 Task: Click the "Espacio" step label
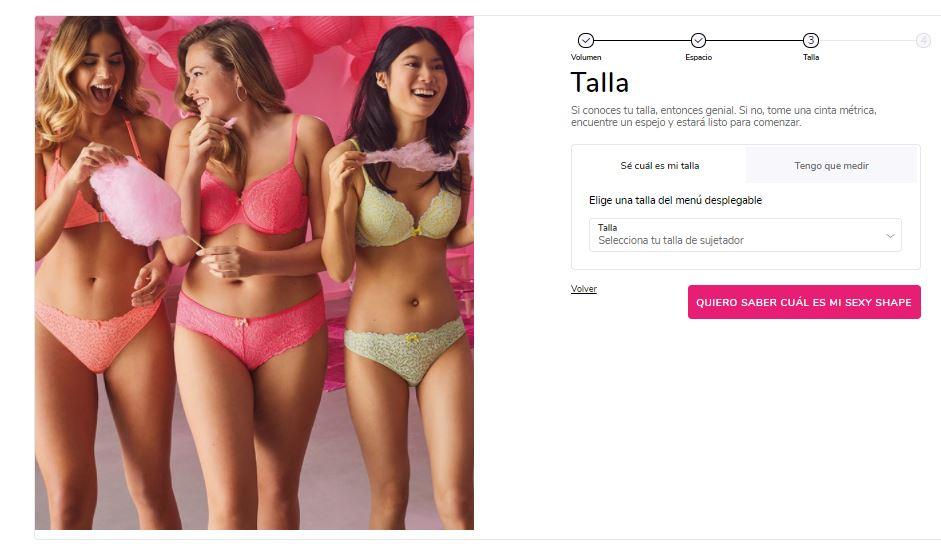[x=699, y=57]
